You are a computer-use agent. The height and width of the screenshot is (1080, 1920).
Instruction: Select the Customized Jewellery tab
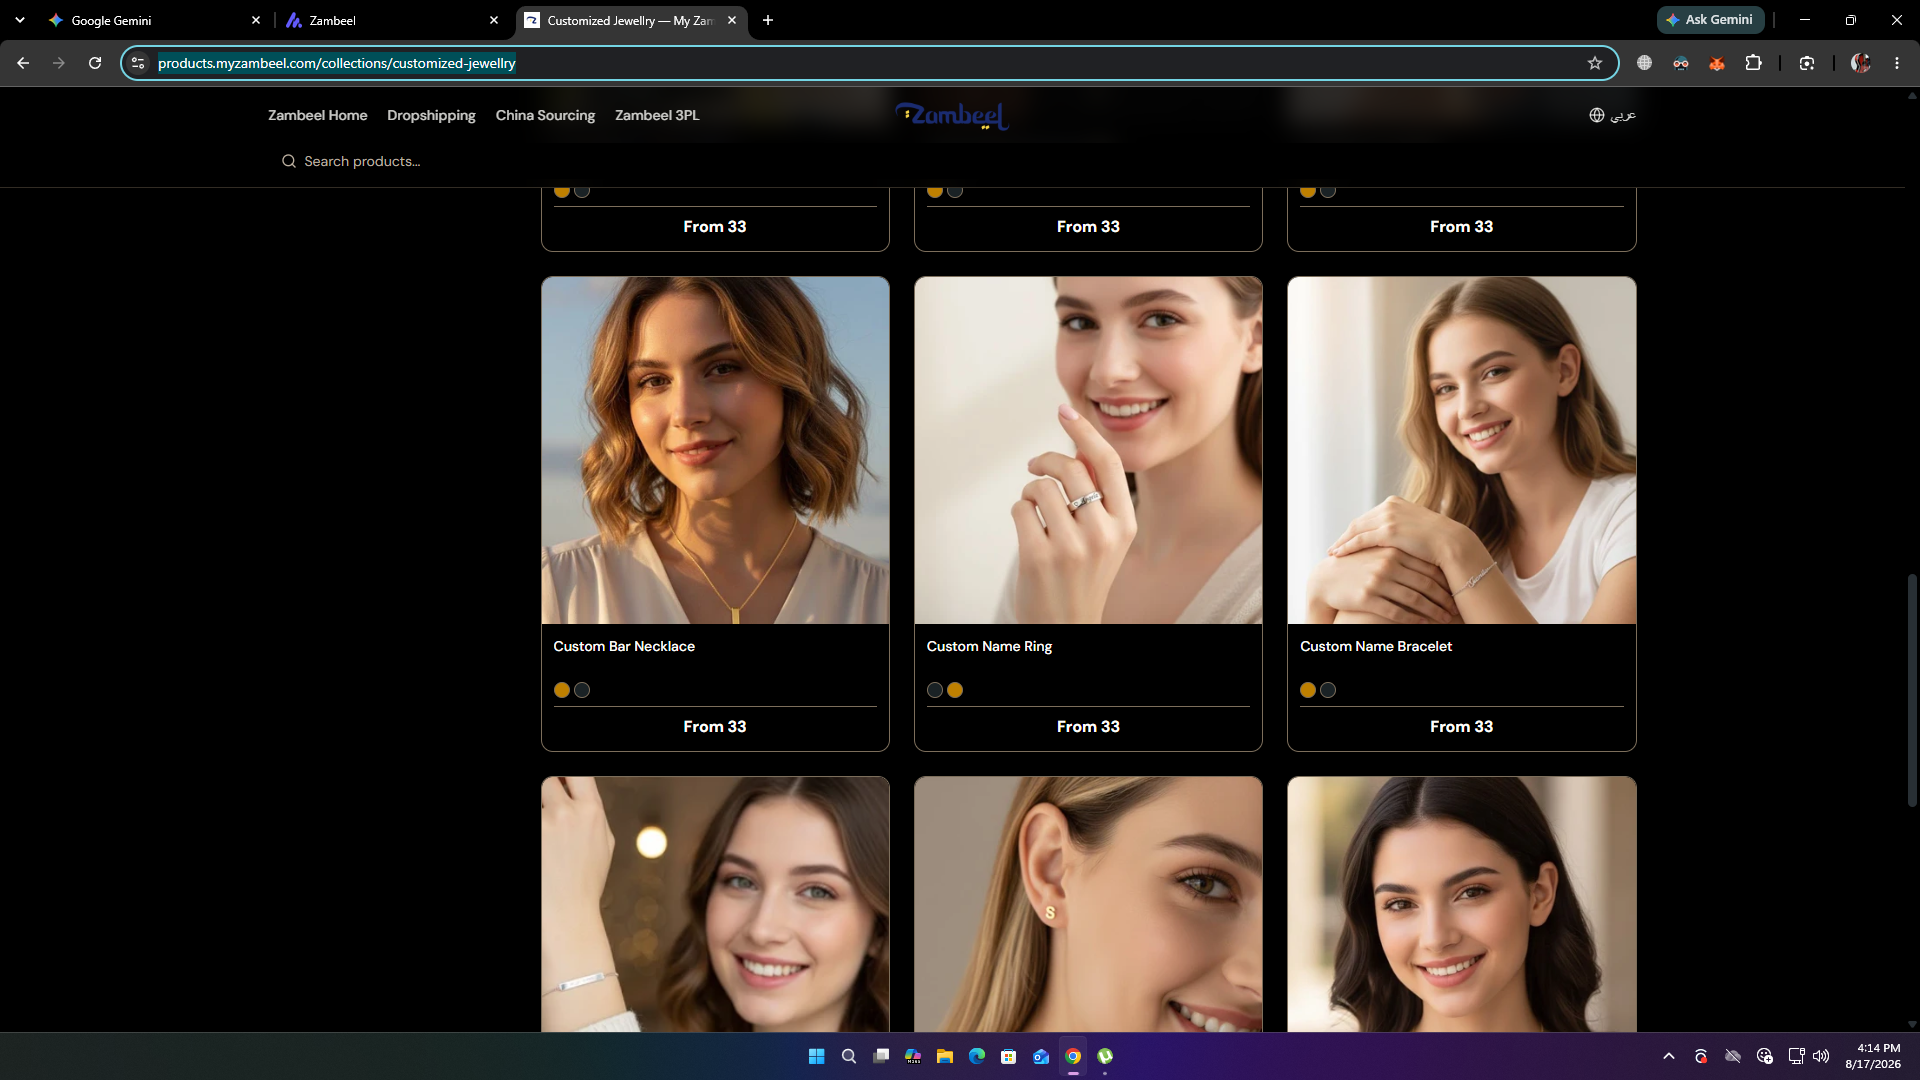coord(630,20)
